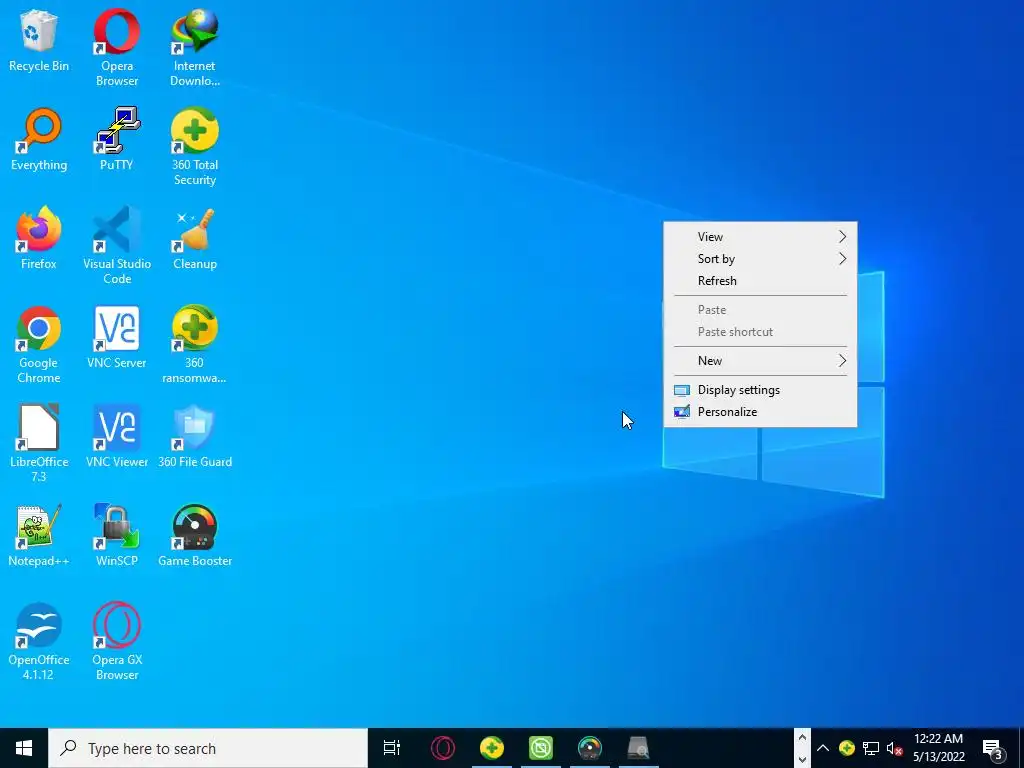The width and height of the screenshot is (1024, 768).
Task: Expand the View submenu in context menu
Action: coord(760,236)
